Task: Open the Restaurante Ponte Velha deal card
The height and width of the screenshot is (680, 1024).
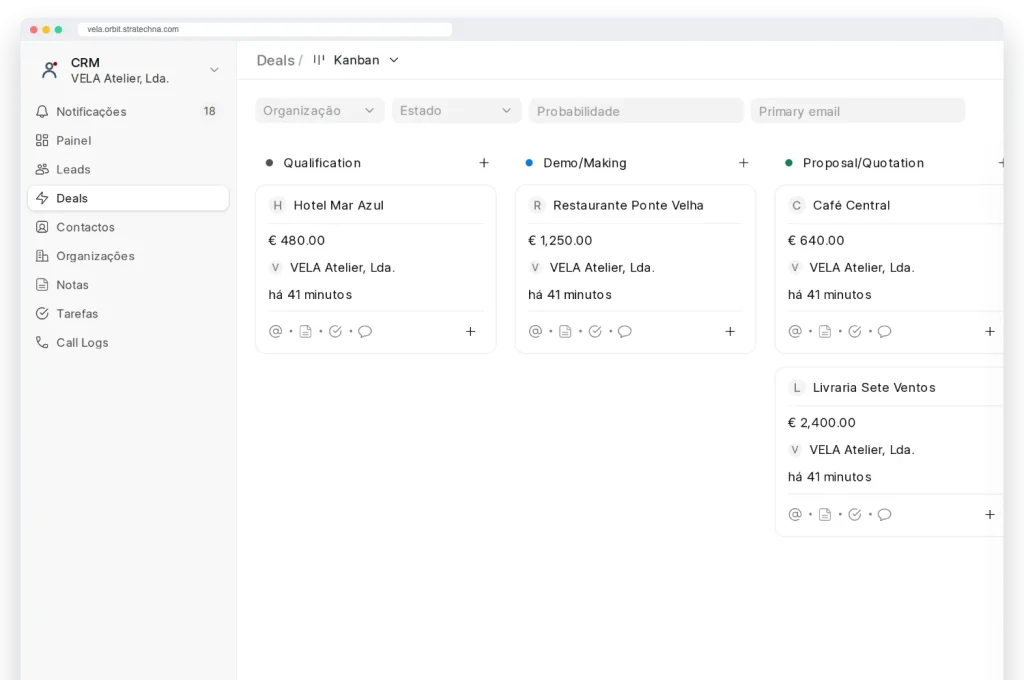Action: (x=635, y=269)
